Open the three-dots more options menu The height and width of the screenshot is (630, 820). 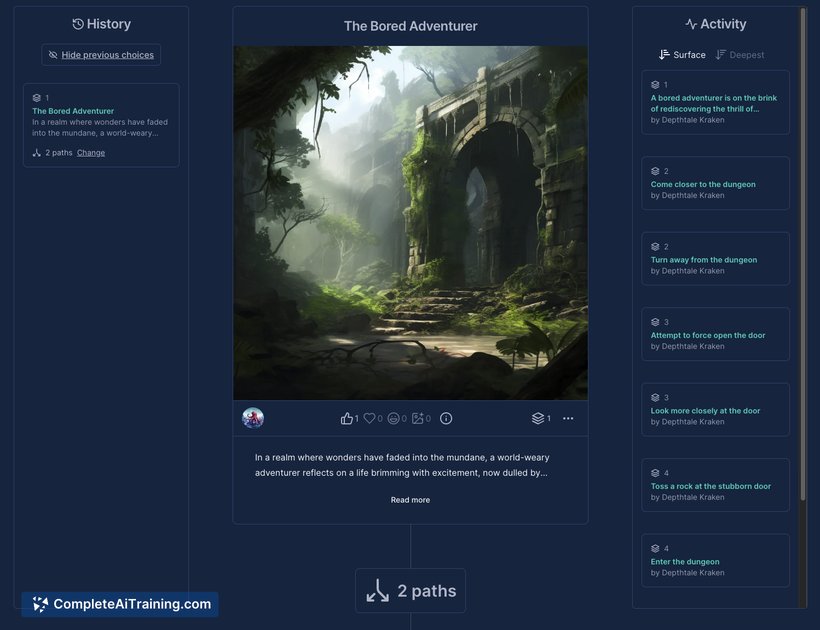coord(568,418)
